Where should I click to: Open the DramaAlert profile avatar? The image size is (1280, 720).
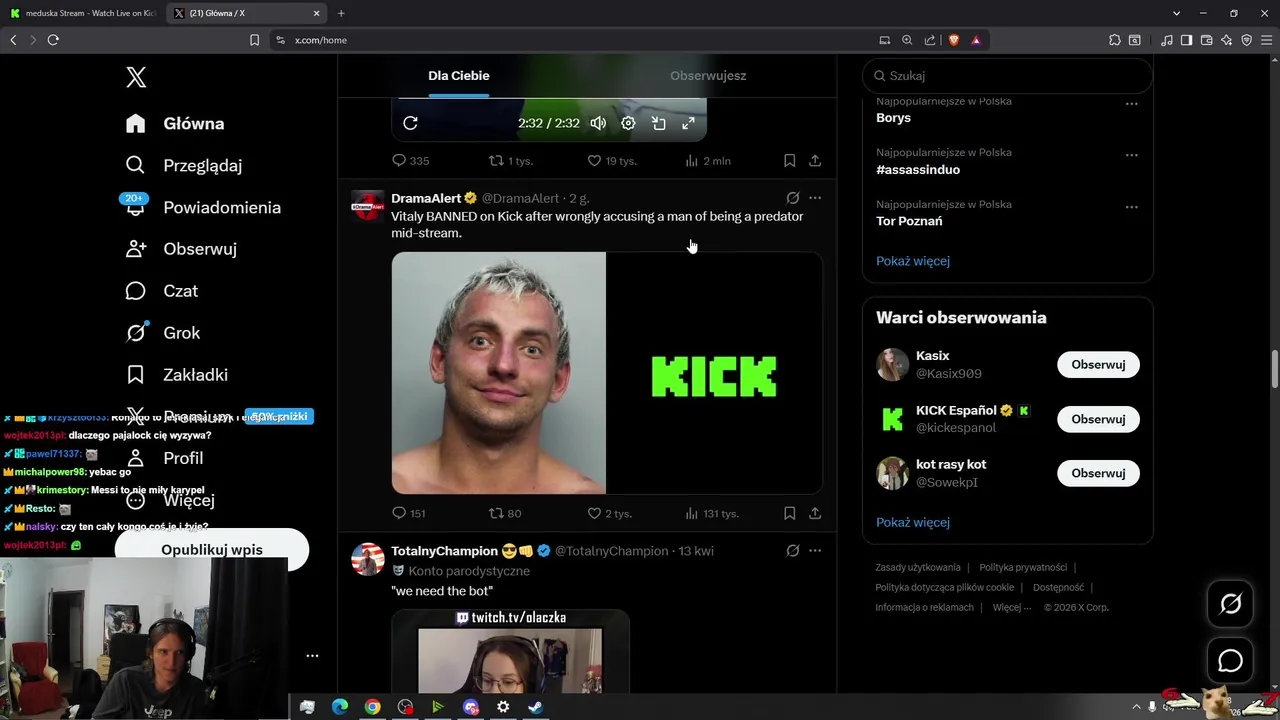coord(368,206)
